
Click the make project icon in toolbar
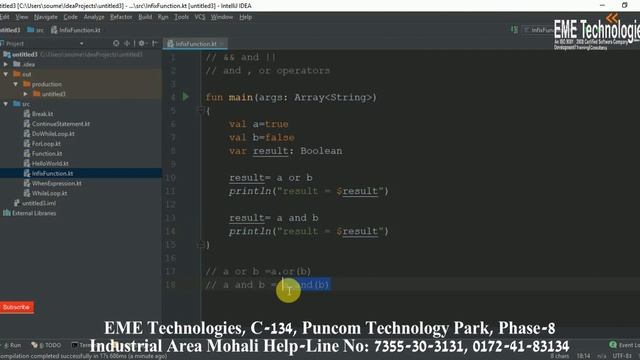tap(514, 30)
